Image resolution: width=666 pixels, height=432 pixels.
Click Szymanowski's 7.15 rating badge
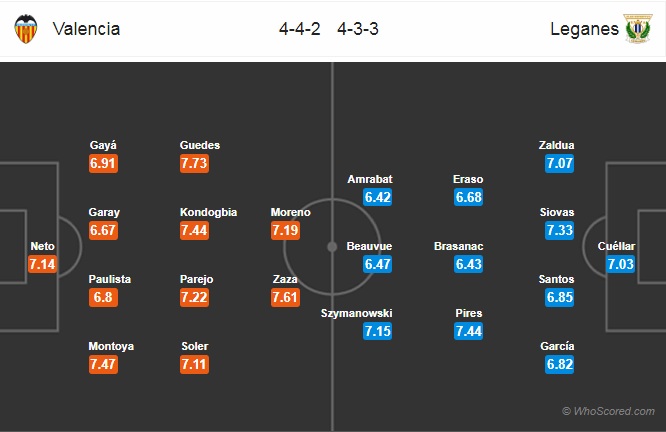click(378, 331)
